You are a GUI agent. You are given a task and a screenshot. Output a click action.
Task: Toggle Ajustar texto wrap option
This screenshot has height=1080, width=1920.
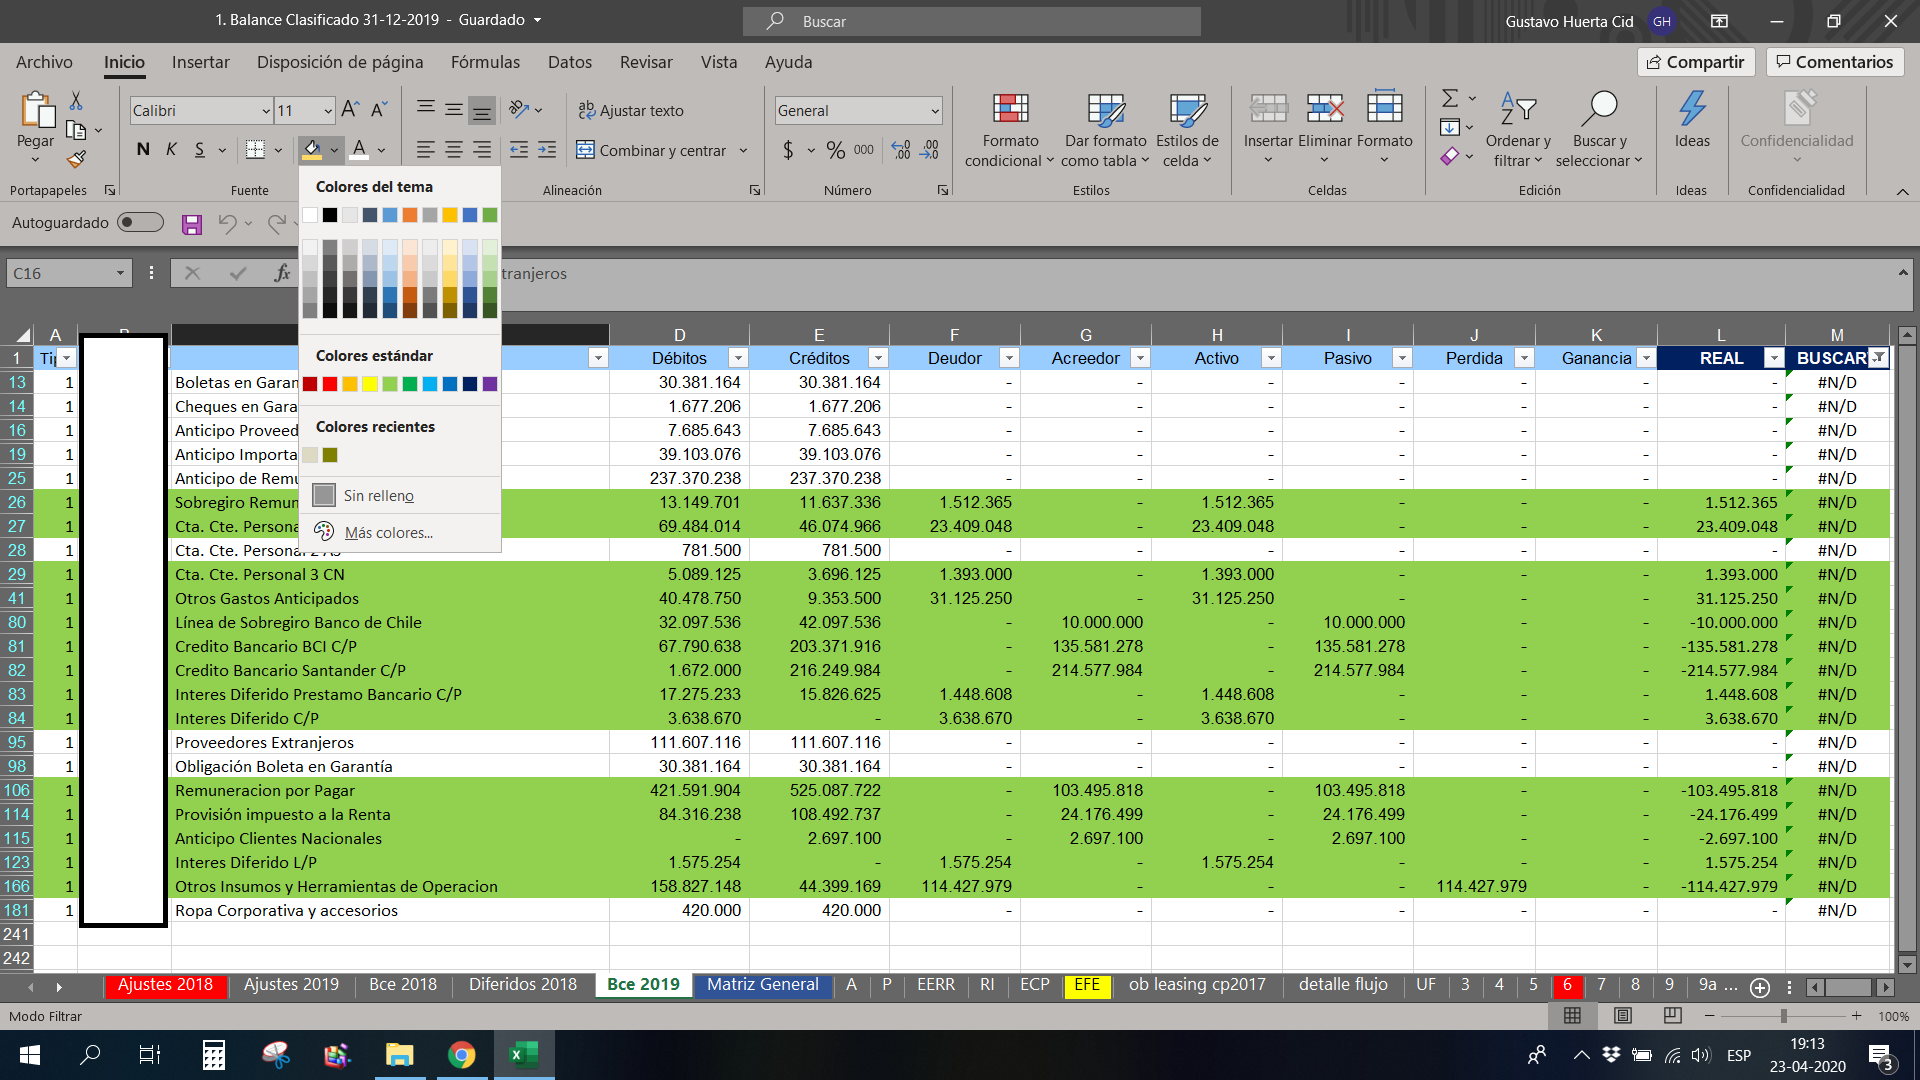[x=631, y=110]
